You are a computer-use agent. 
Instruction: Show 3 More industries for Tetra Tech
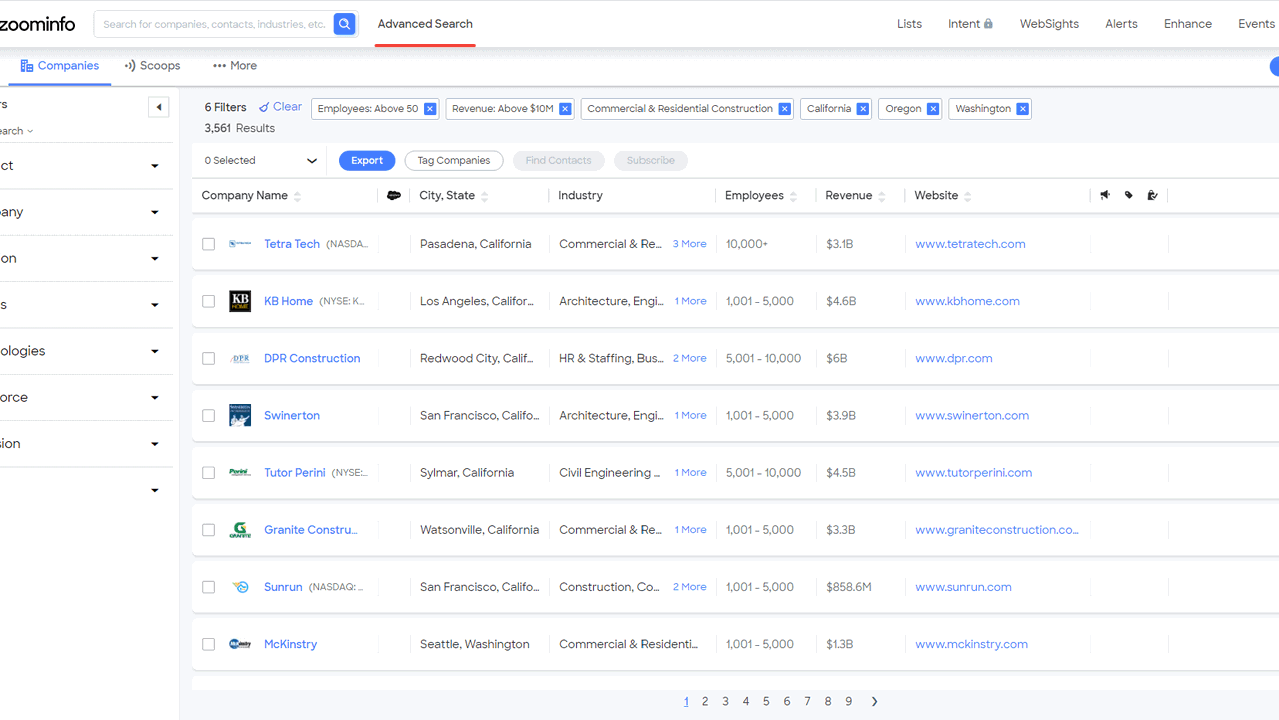pos(689,244)
